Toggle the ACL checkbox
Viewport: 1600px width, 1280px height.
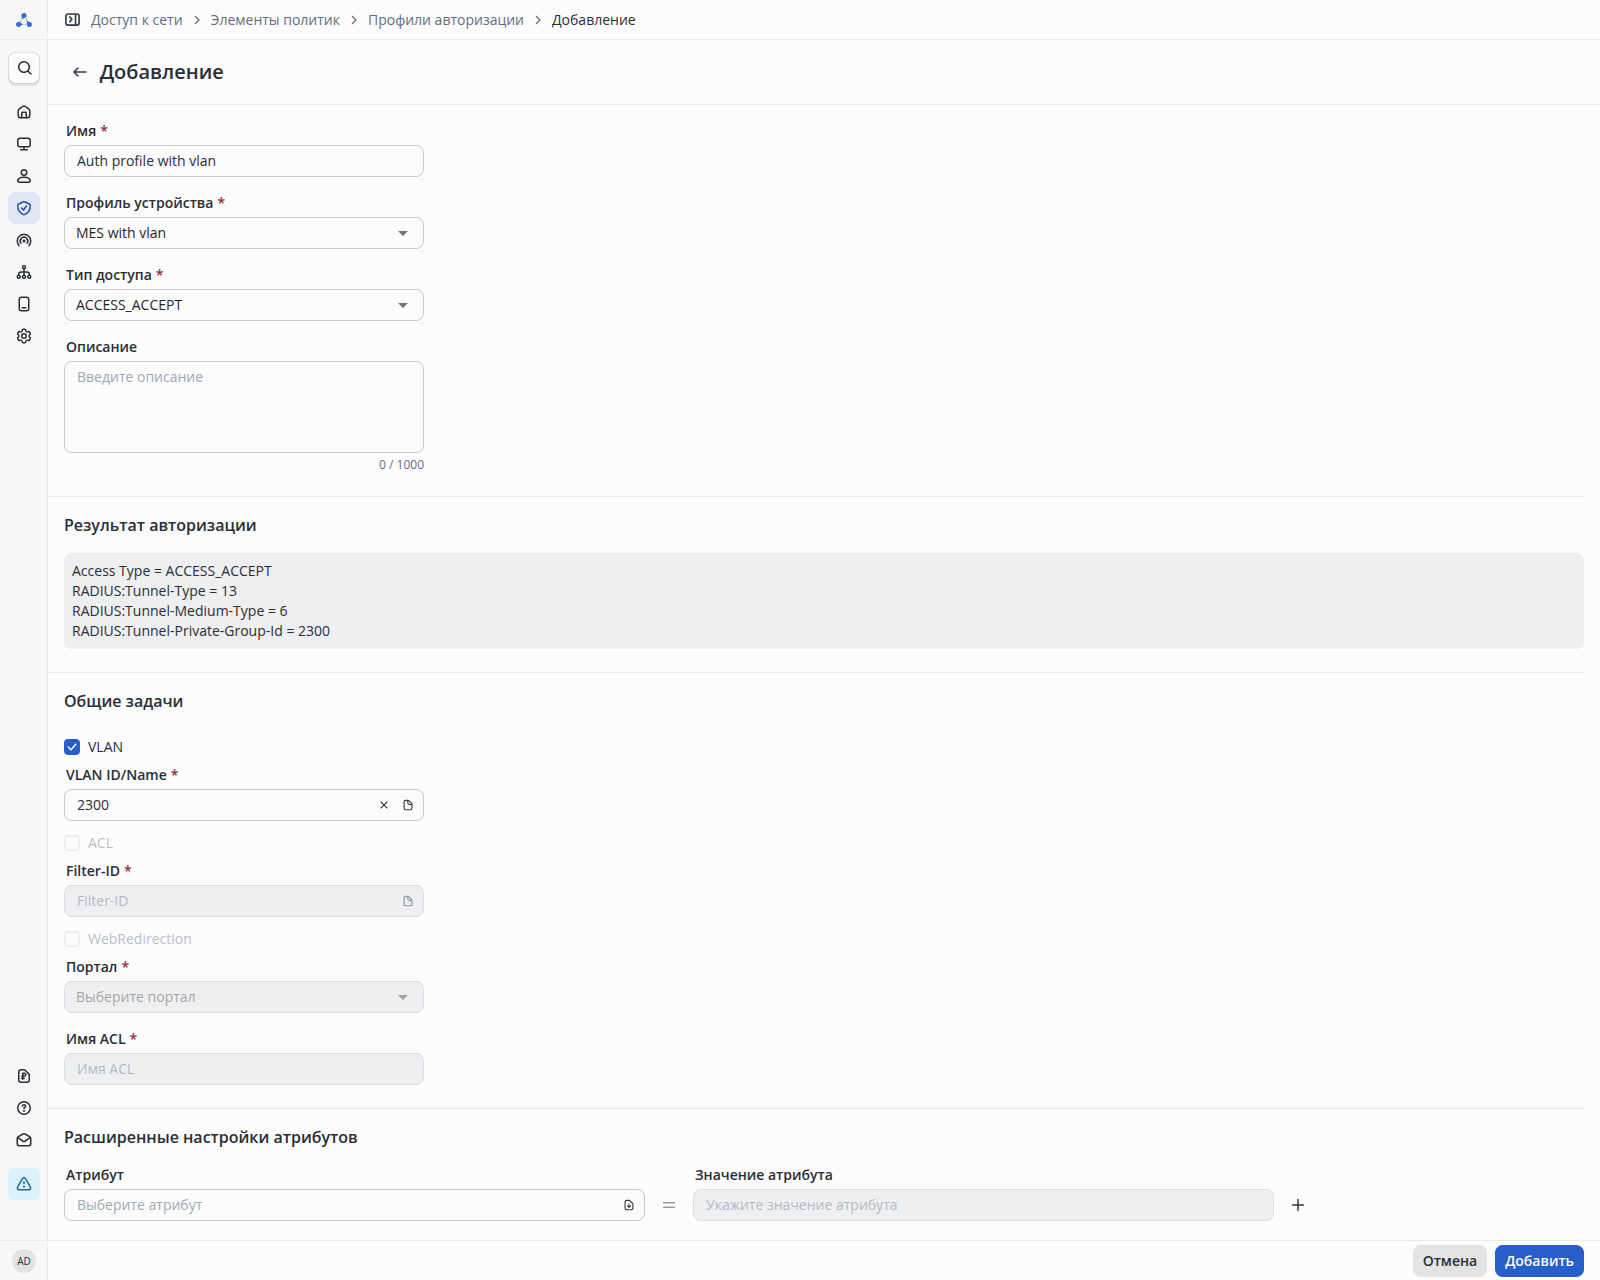coord(72,843)
